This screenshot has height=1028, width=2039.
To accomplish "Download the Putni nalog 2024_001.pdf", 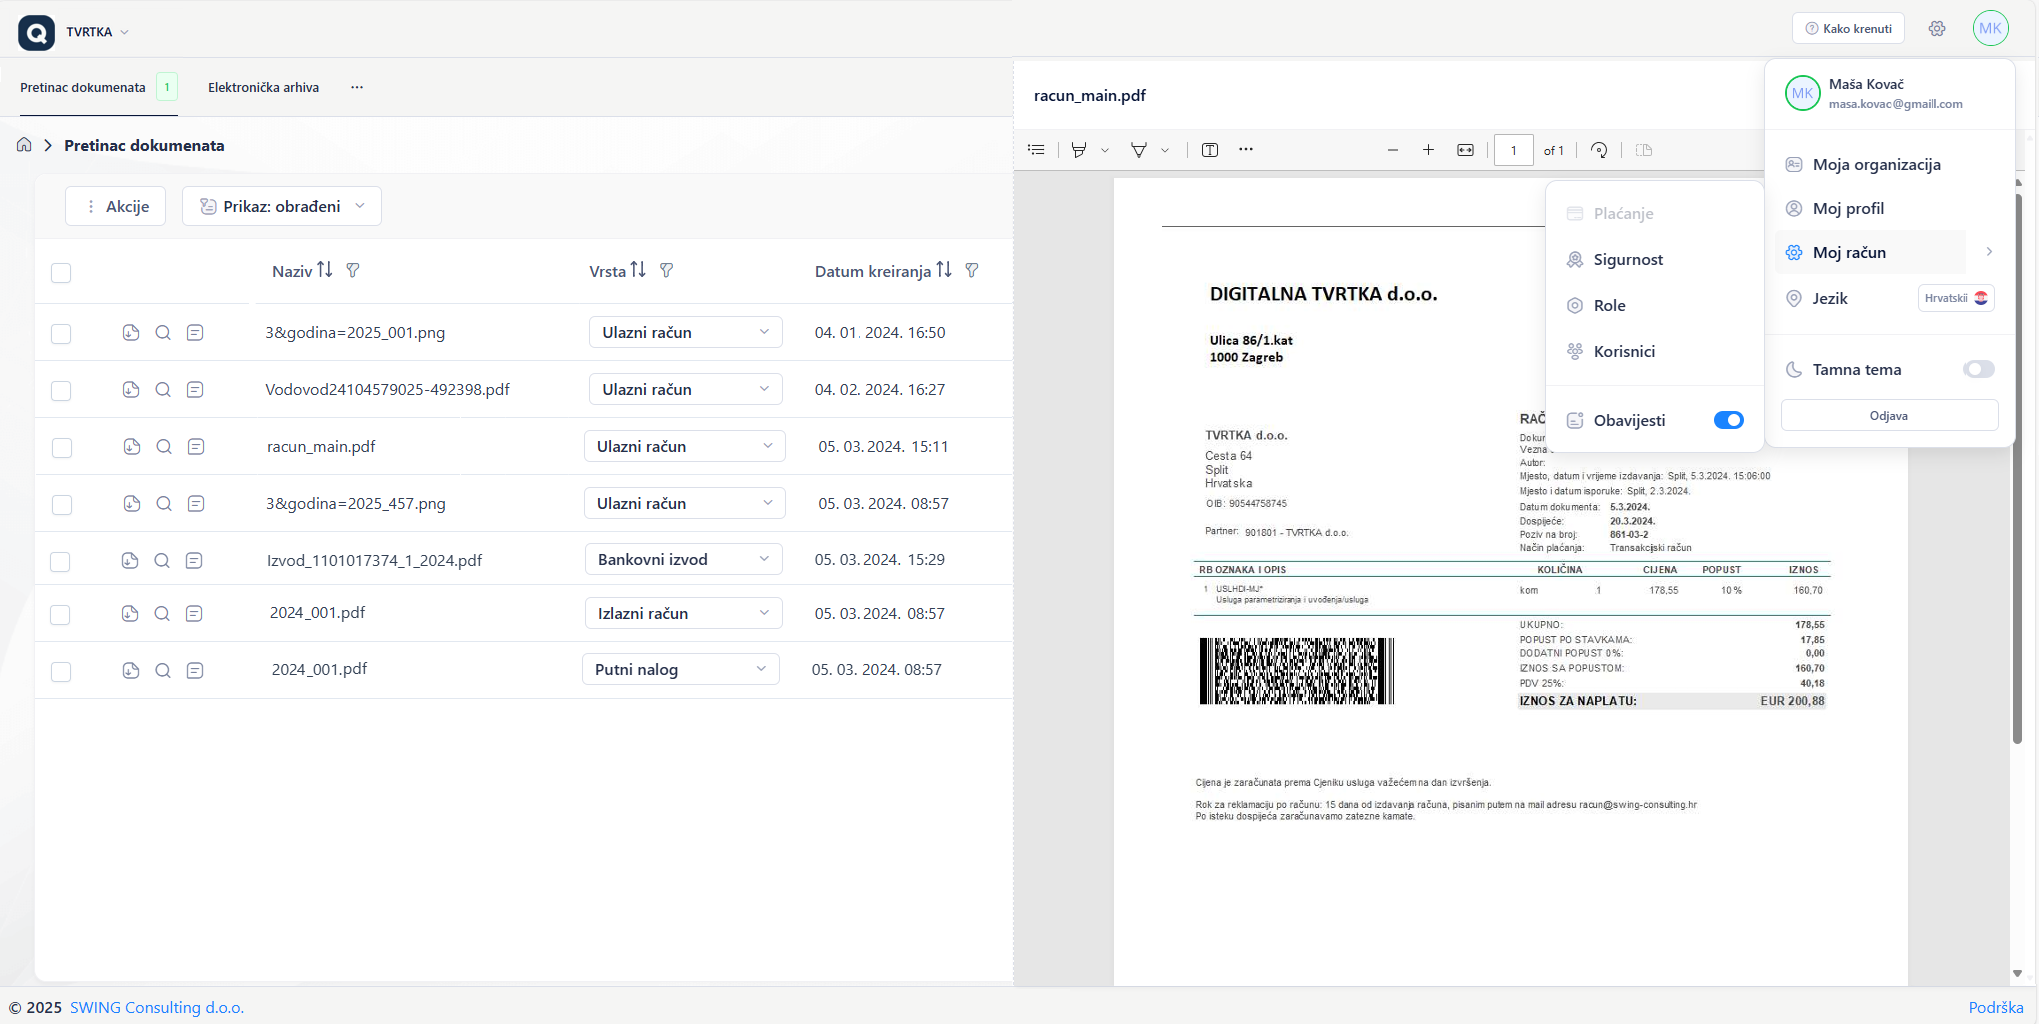I will [x=131, y=670].
